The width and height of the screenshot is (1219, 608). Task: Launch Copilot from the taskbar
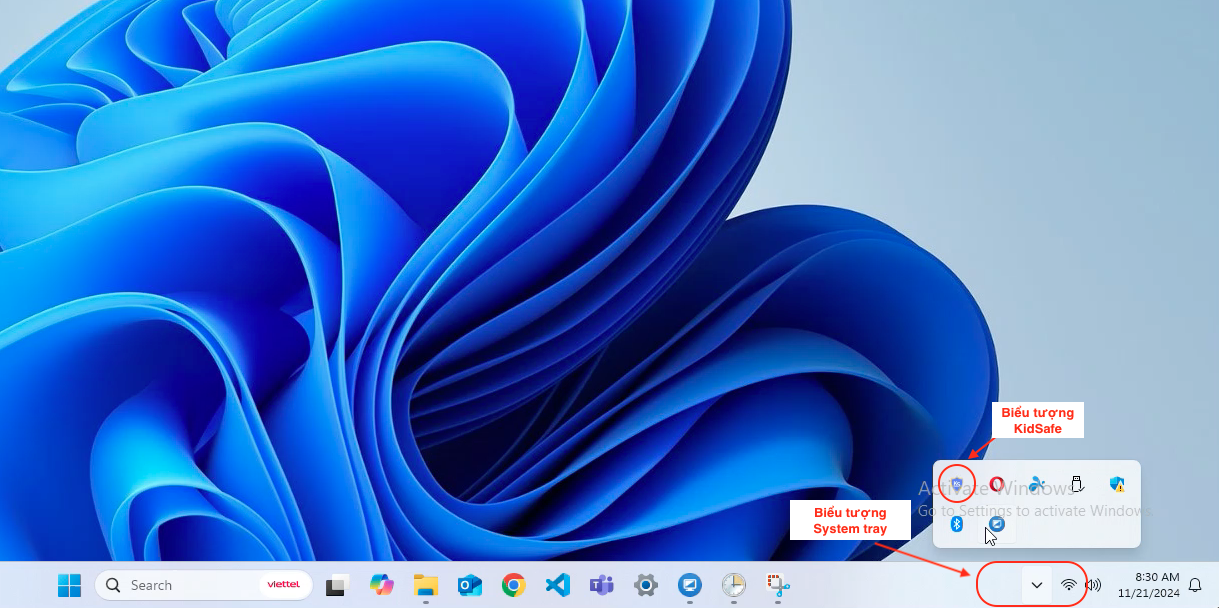[381, 585]
